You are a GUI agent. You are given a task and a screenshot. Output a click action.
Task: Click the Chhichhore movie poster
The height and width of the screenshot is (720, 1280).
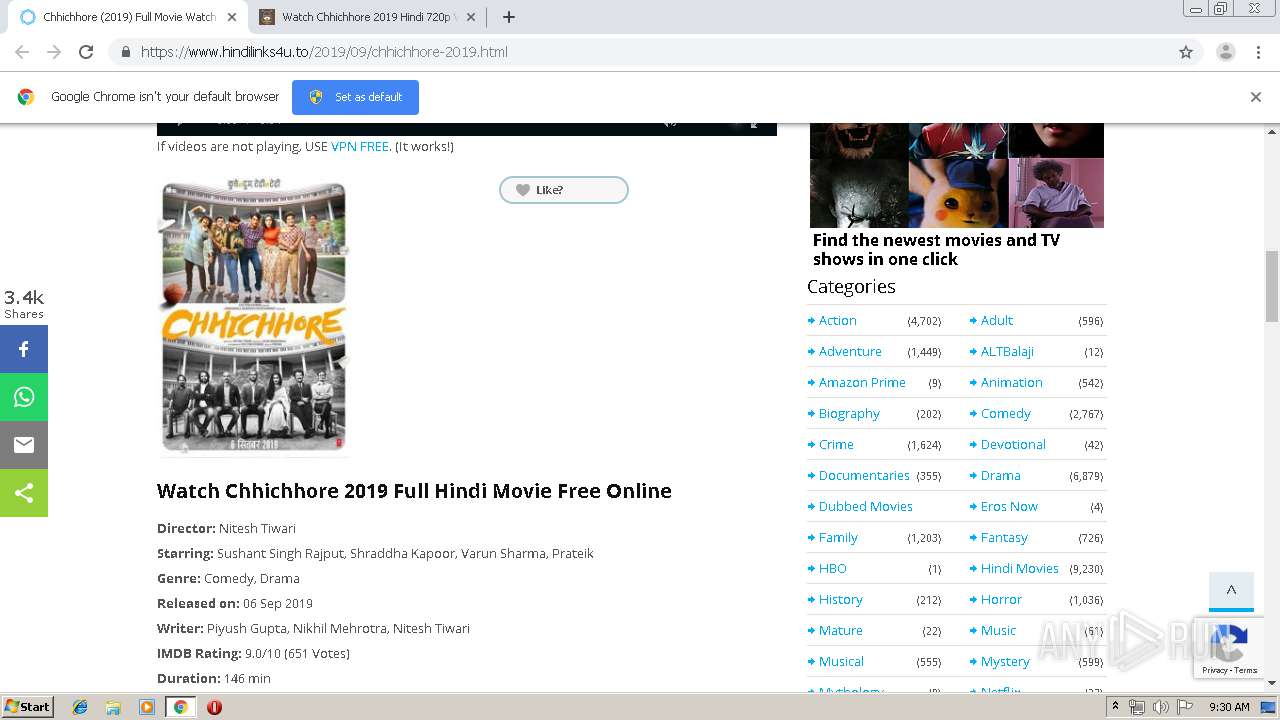254,316
